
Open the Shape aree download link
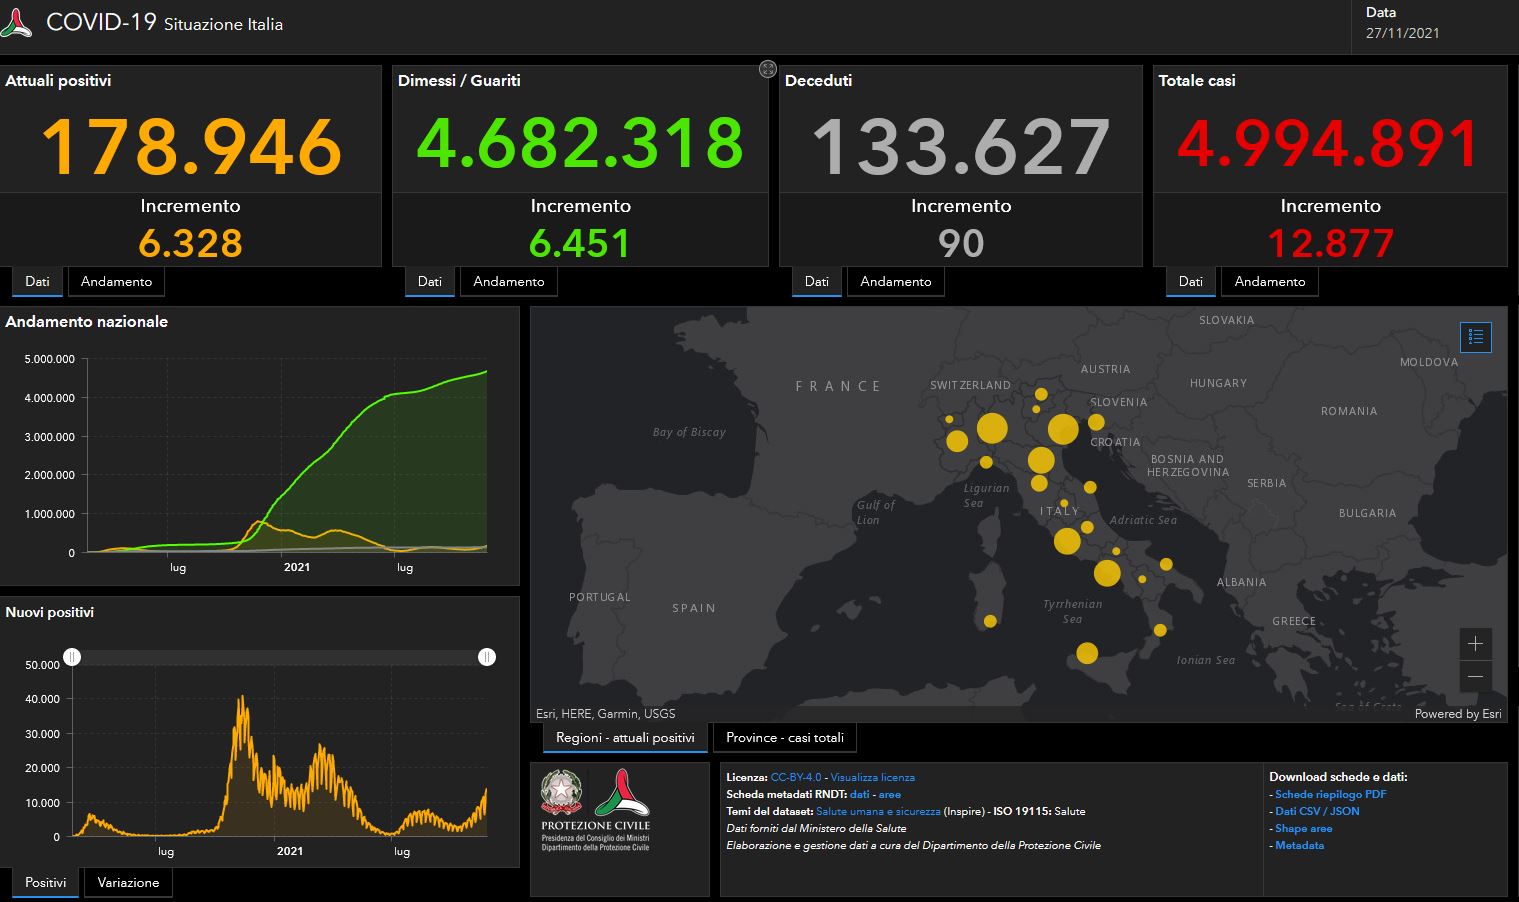click(x=1303, y=828)
